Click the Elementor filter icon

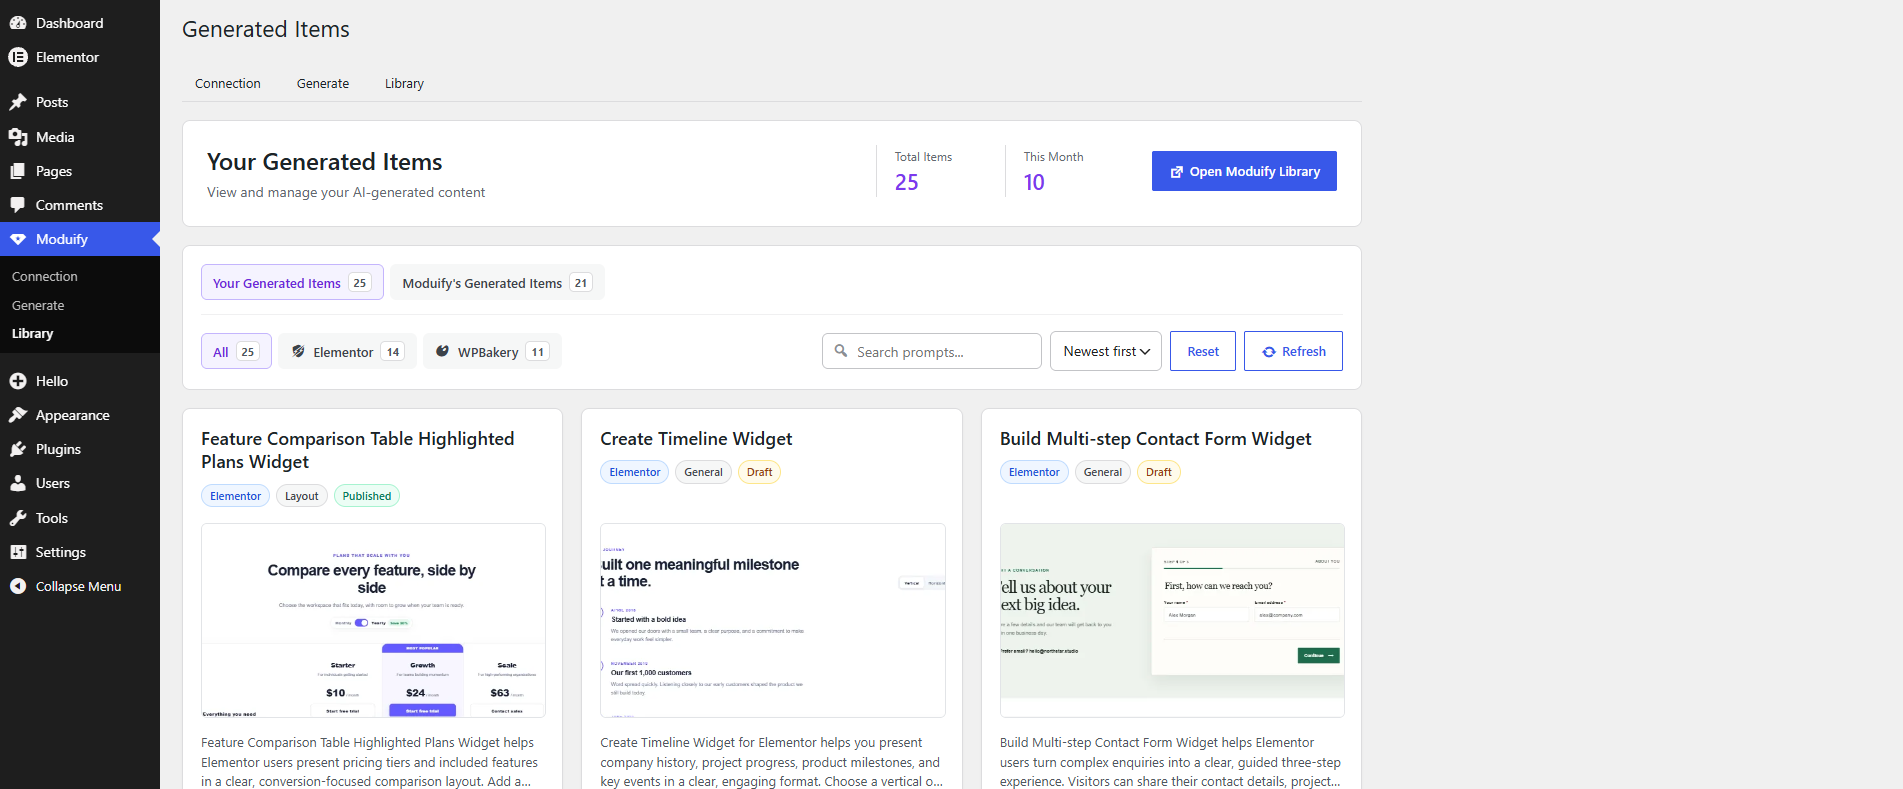[298, 352]
